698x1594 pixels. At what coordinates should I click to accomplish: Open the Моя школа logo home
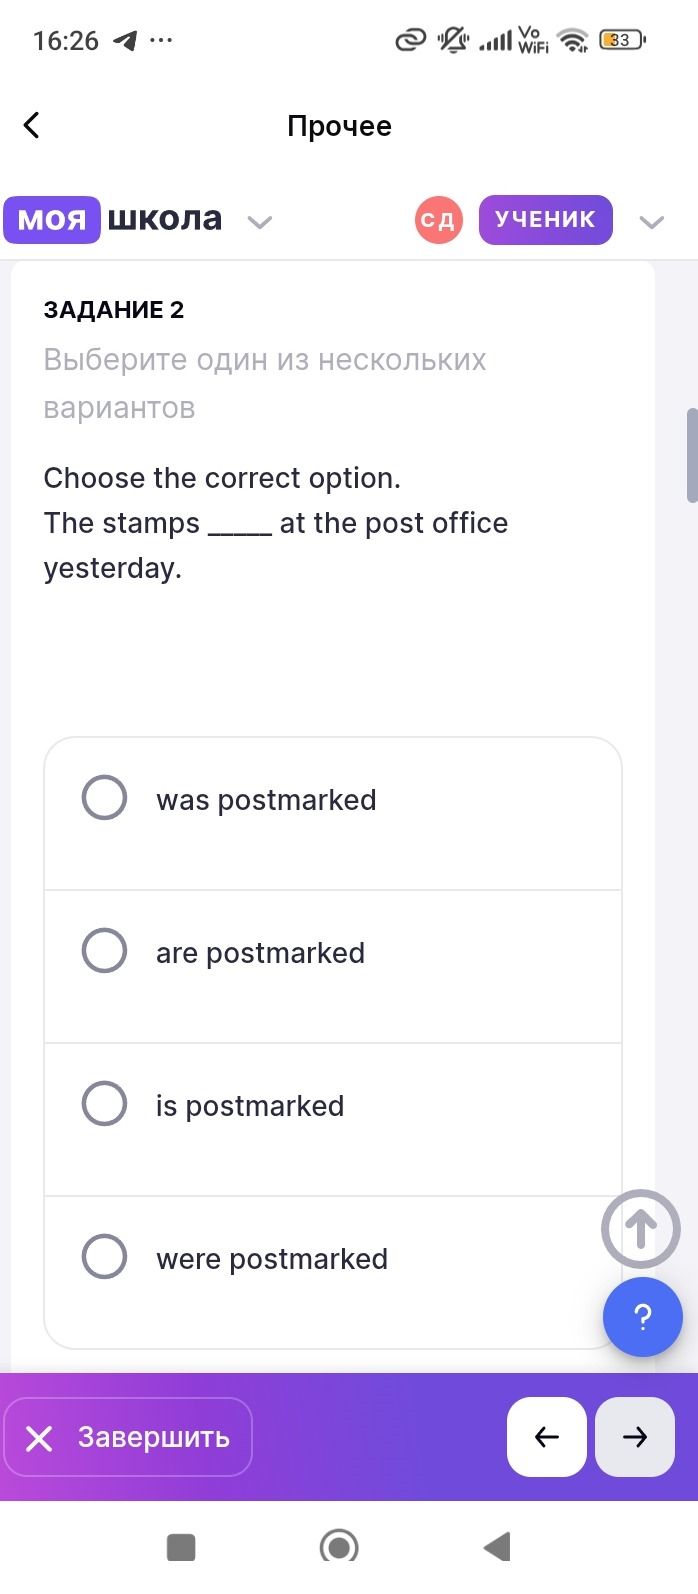113,219
